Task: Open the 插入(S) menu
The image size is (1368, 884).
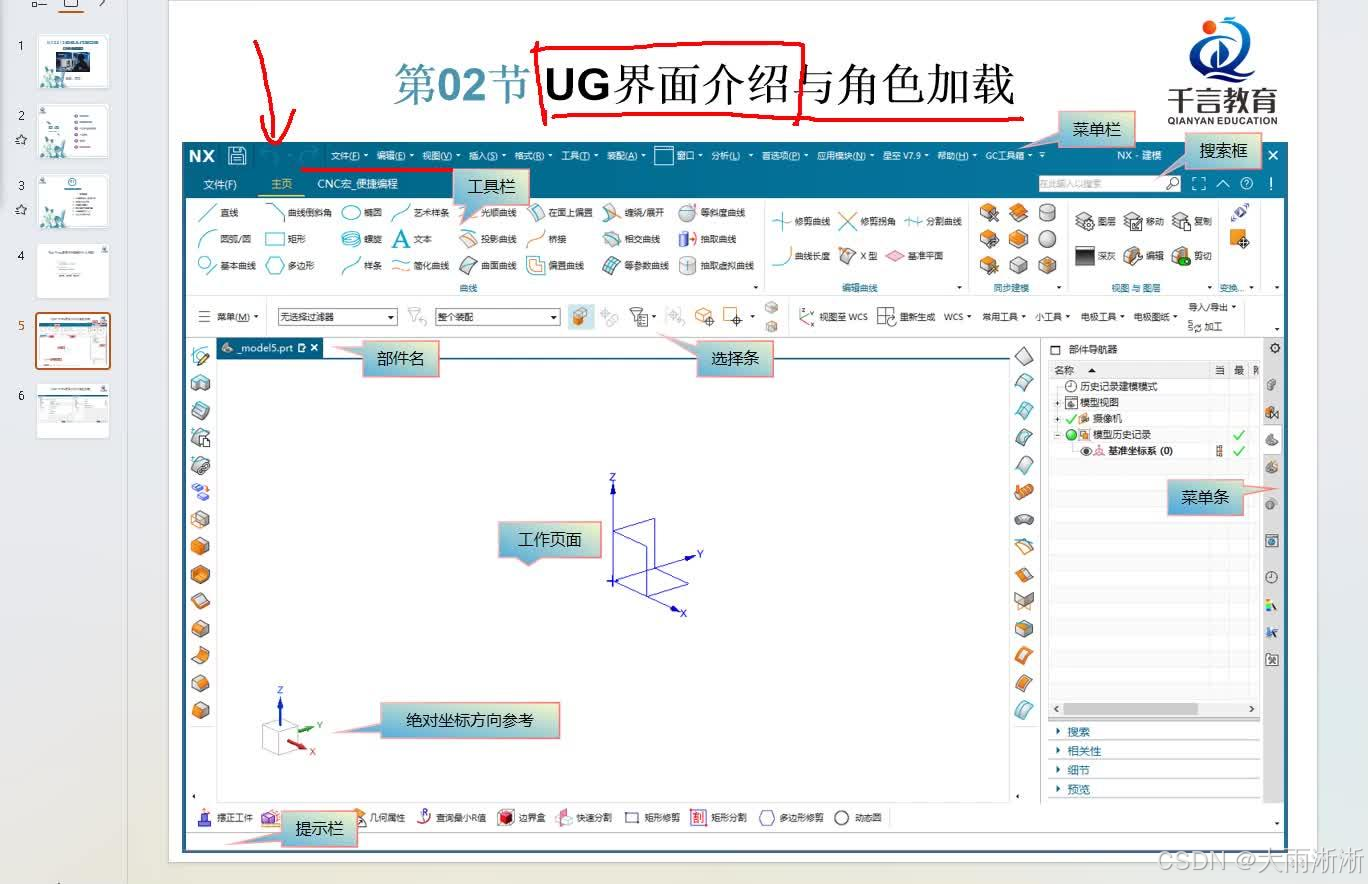Action: click(487, 155)
